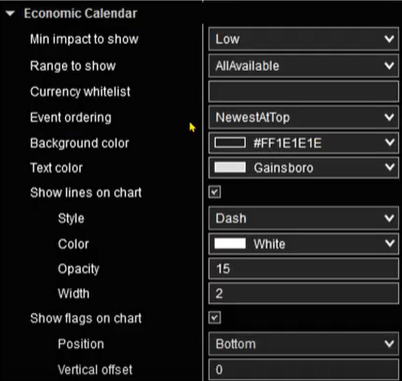The width and height of the screenshot is (402, 381).
Task: Collapse the Economic Calendar section
Action: tap(10, 14)
